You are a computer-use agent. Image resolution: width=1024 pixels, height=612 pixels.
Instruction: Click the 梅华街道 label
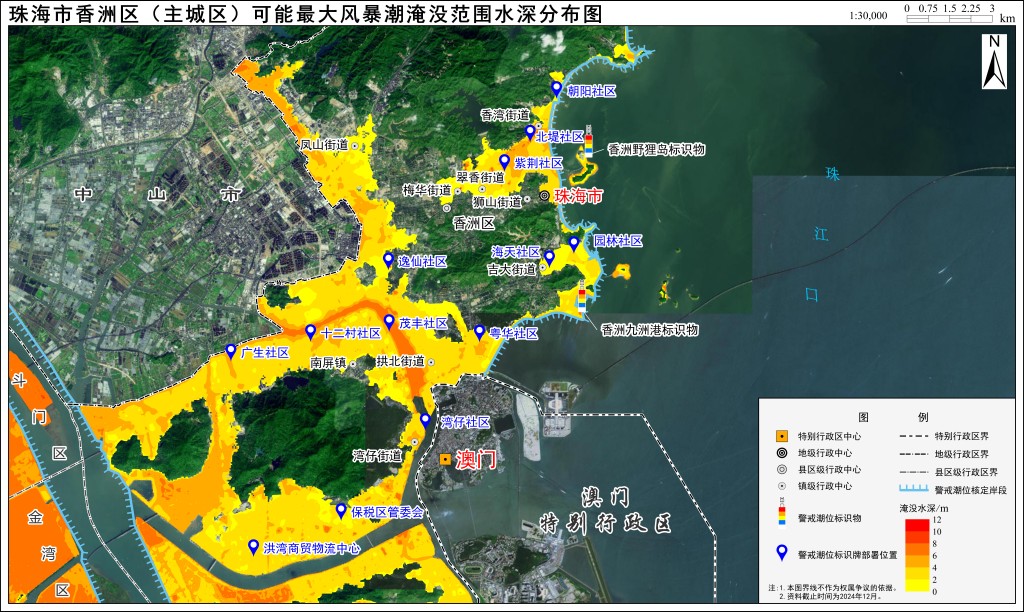click(427, 190)
